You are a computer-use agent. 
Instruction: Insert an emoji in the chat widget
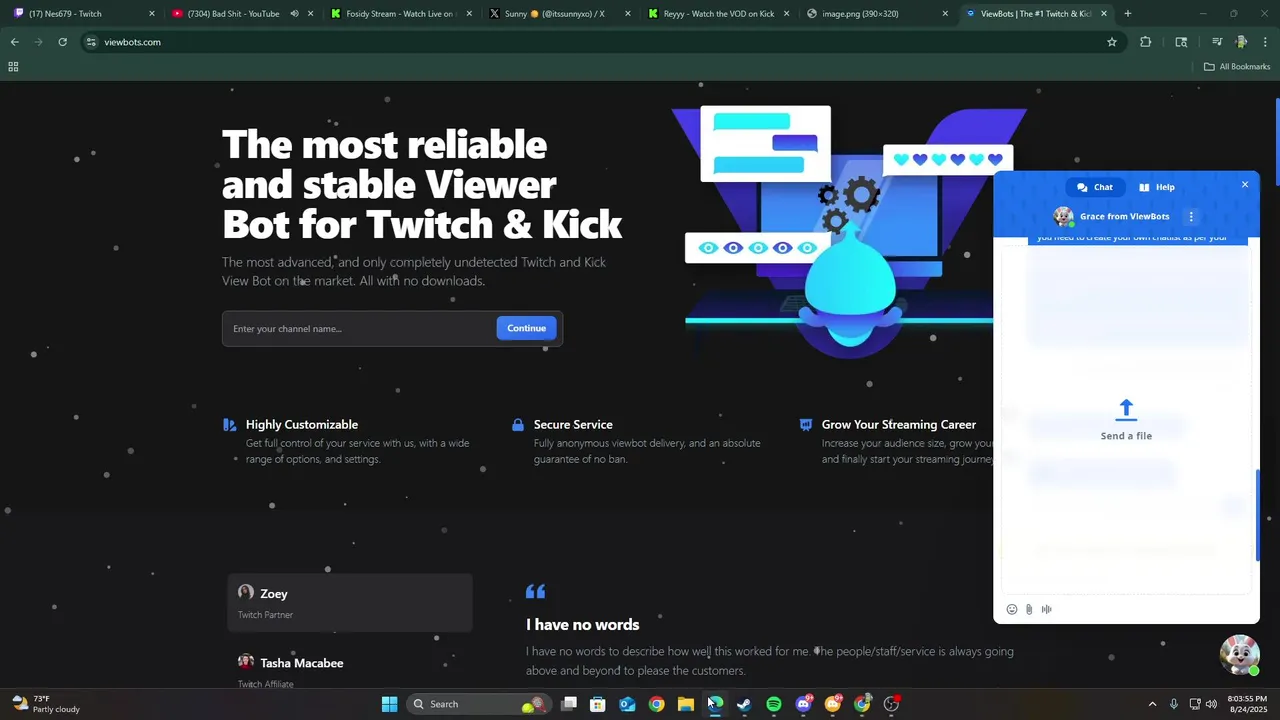tap(1011, 609)
